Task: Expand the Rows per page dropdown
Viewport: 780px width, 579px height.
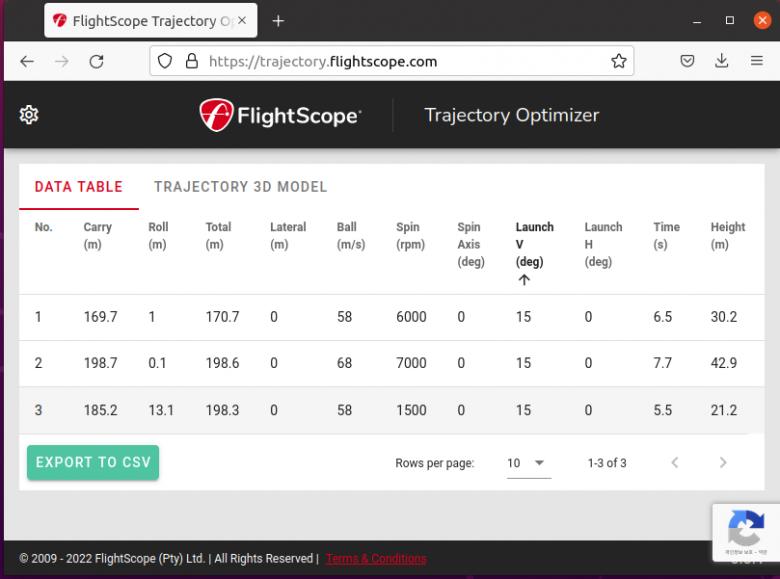Action: pyautogui.click(x=528, y=463)
